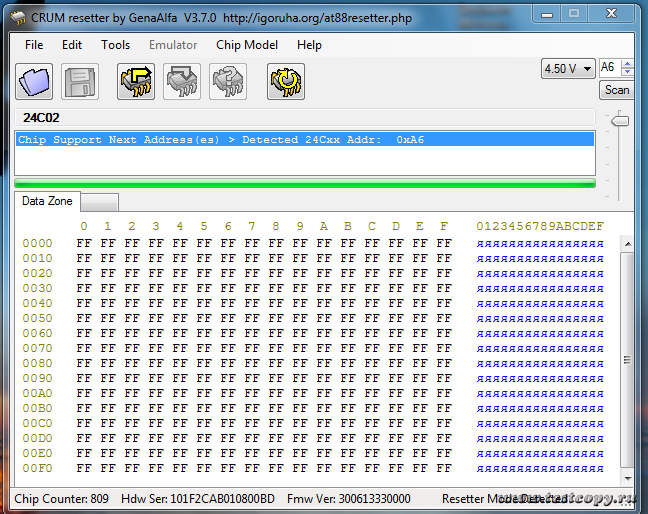This screenshot has width=648, height=514.
Task: Click the Write chip toolbar icon
Action: click(x=182, y=81)
